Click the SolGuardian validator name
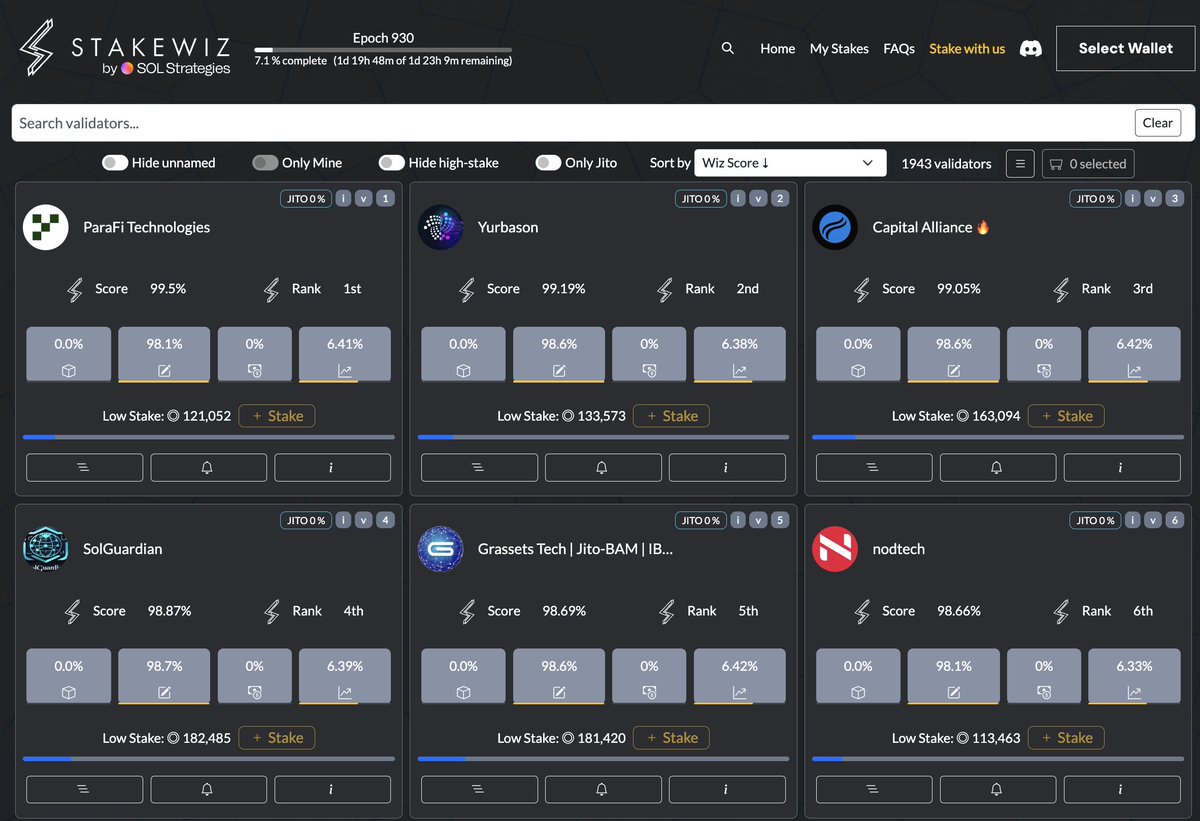This screenshot has width=1200, height=821. pos(122,549)
